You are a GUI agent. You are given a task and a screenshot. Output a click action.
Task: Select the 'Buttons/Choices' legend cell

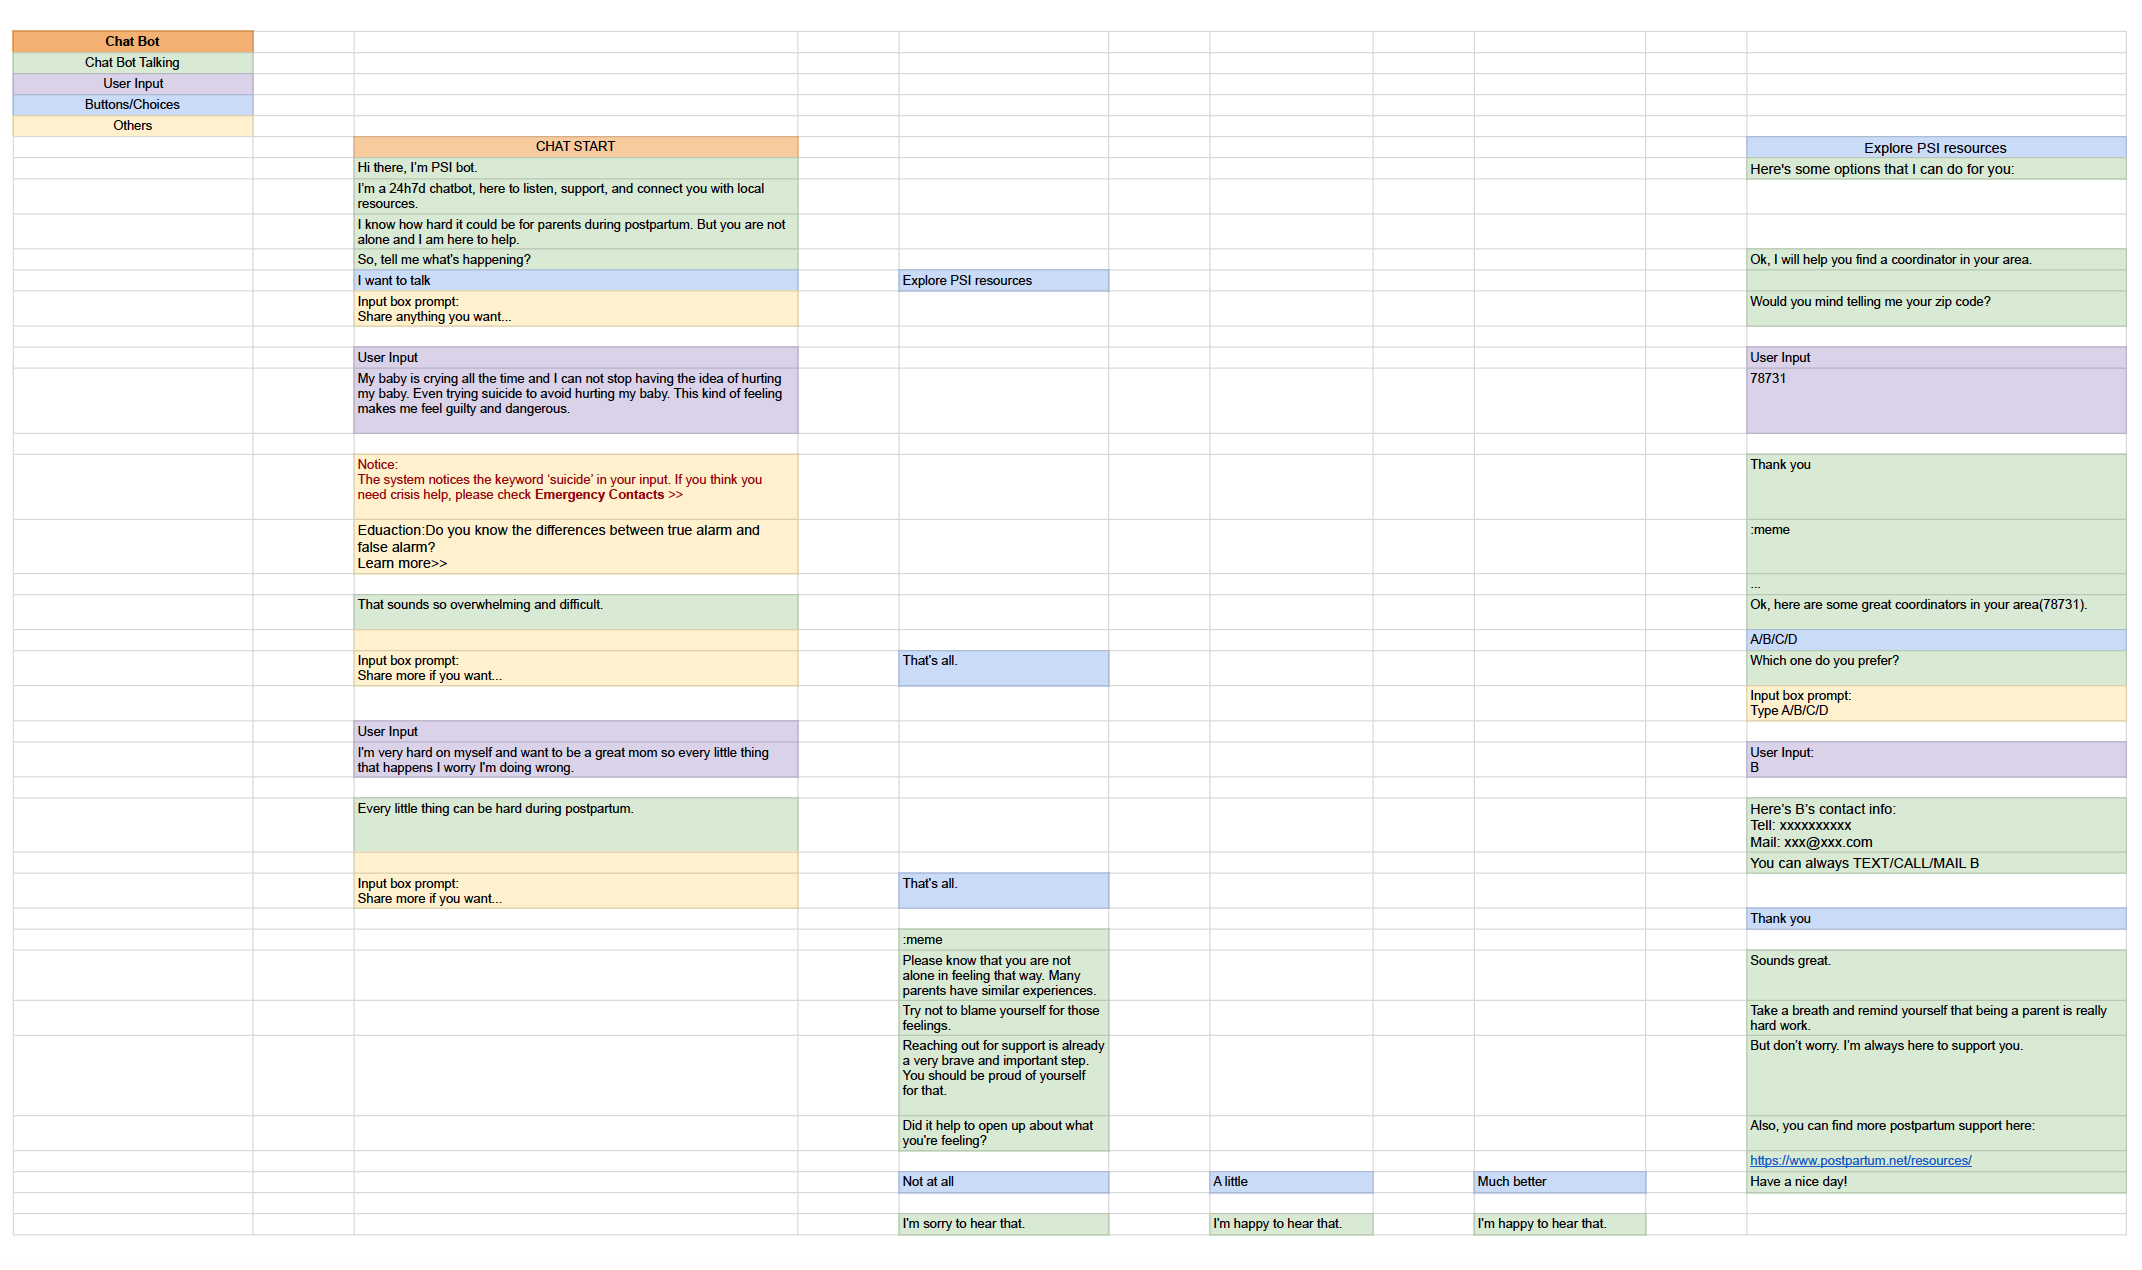pyautogui.click(x=133, y=104)
